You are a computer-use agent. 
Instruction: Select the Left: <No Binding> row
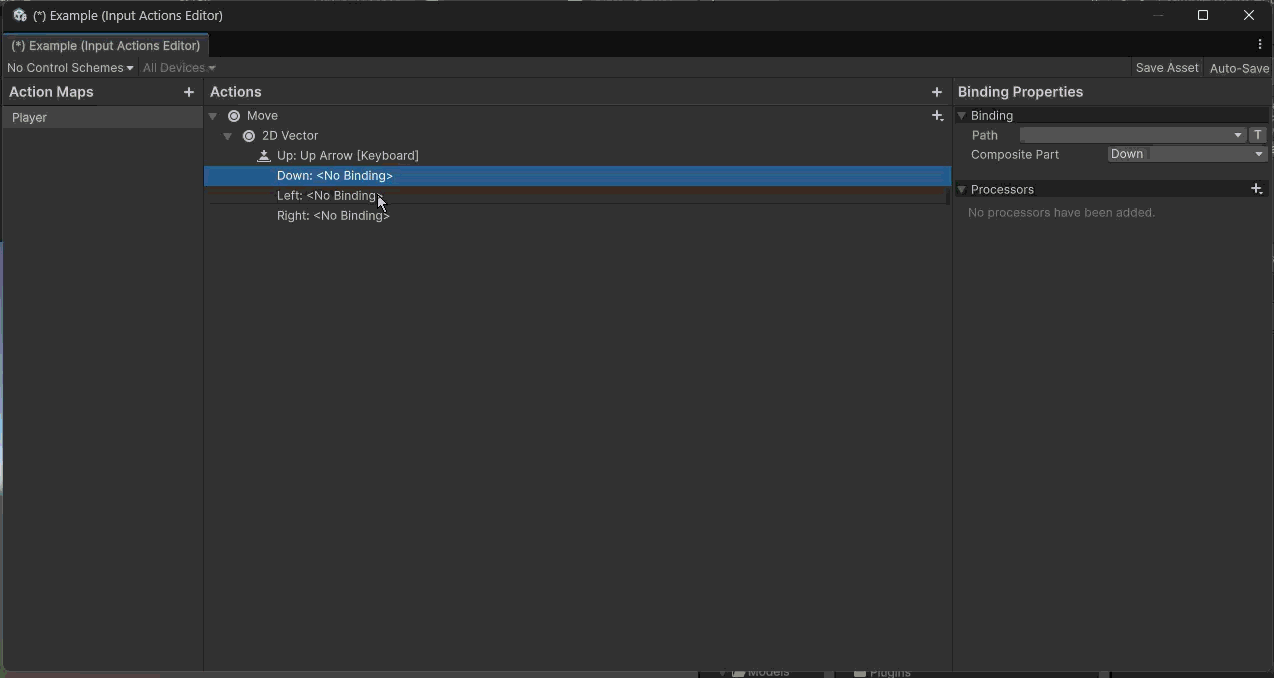(577, 196)
